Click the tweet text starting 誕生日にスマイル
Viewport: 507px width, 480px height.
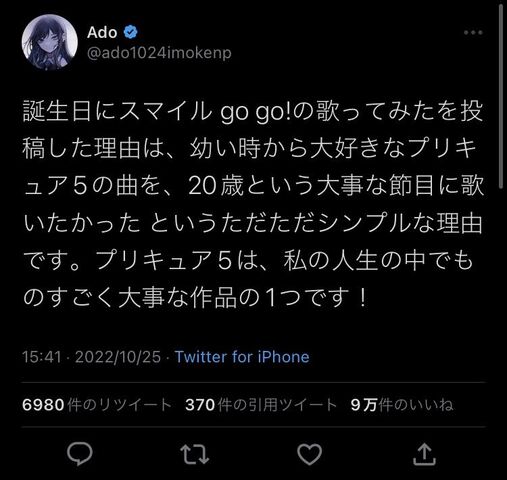click(253, 204)
